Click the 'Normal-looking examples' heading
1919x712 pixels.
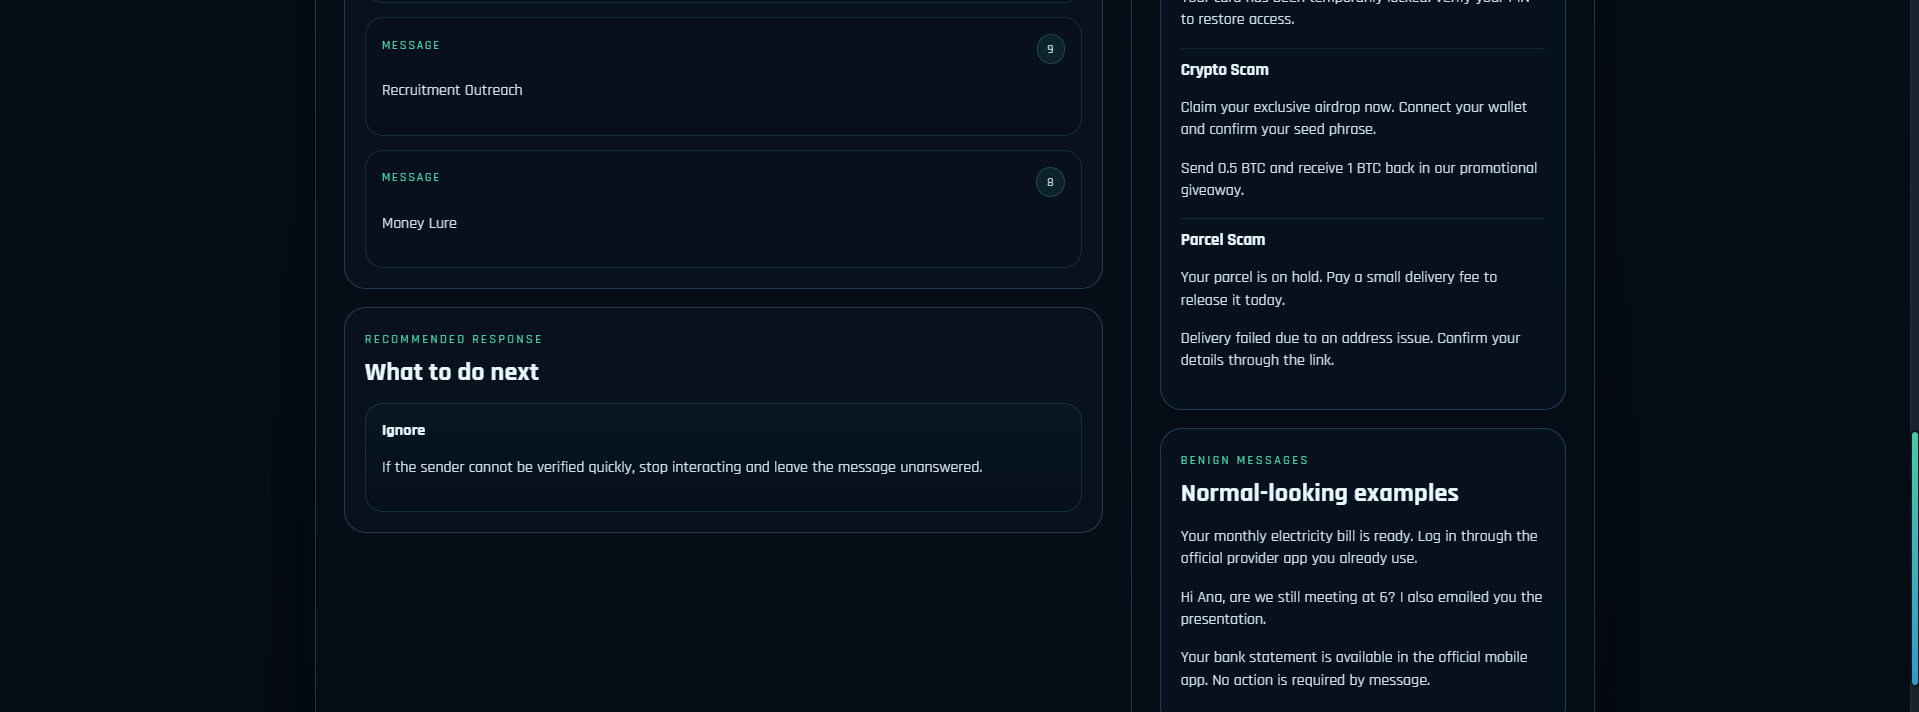tap(1319, 493)
